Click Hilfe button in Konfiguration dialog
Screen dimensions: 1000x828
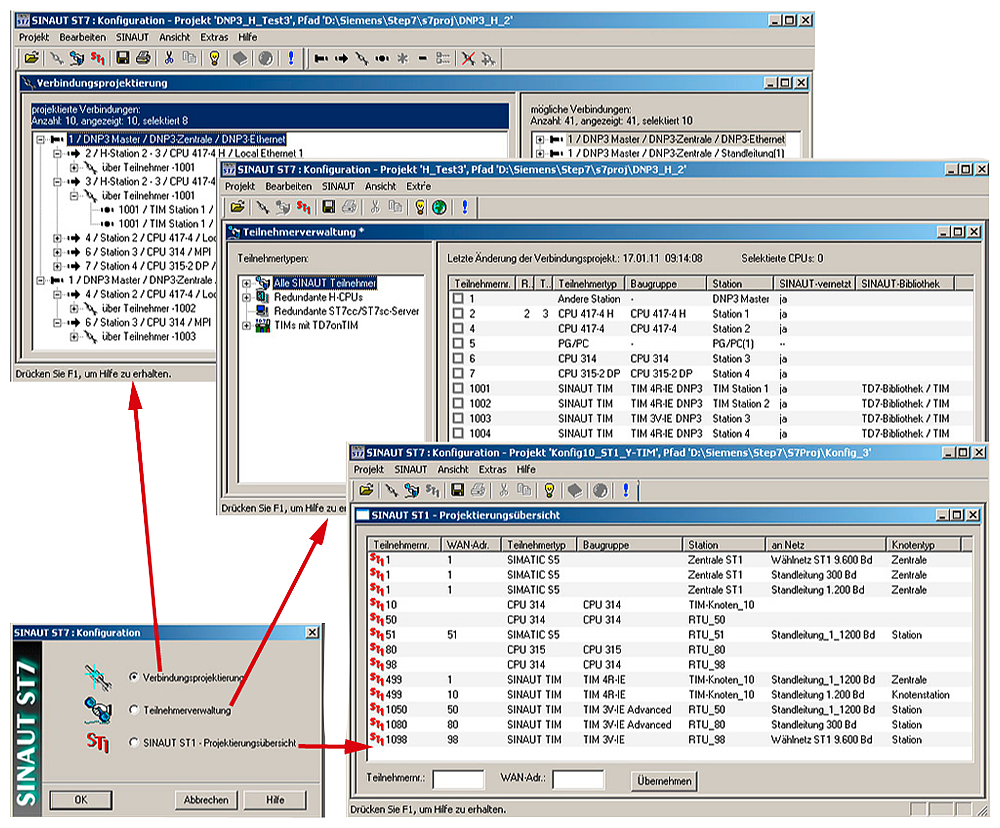[275, 799]
